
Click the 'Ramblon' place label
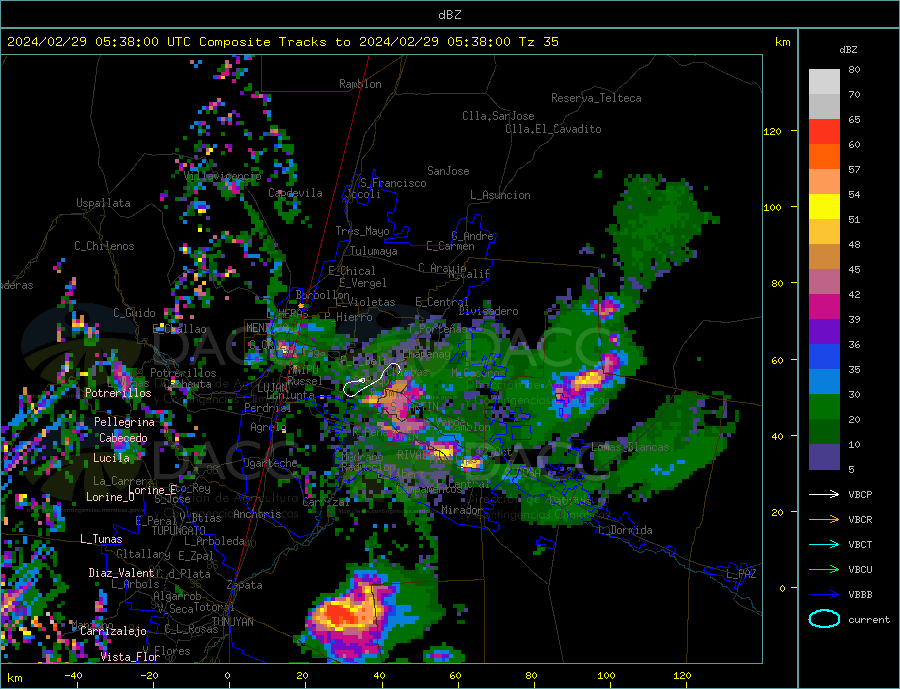tap(360, 84)
